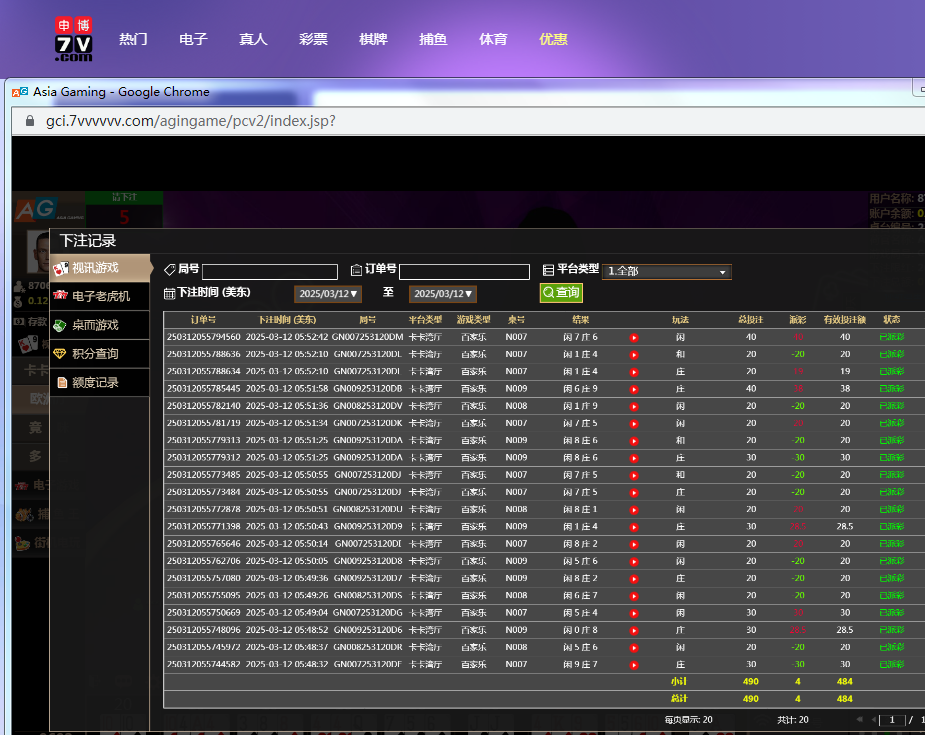925x735 pixels.
Task: Switch to the 电子老虎机 sidebar tab
Action: (100, 296)
